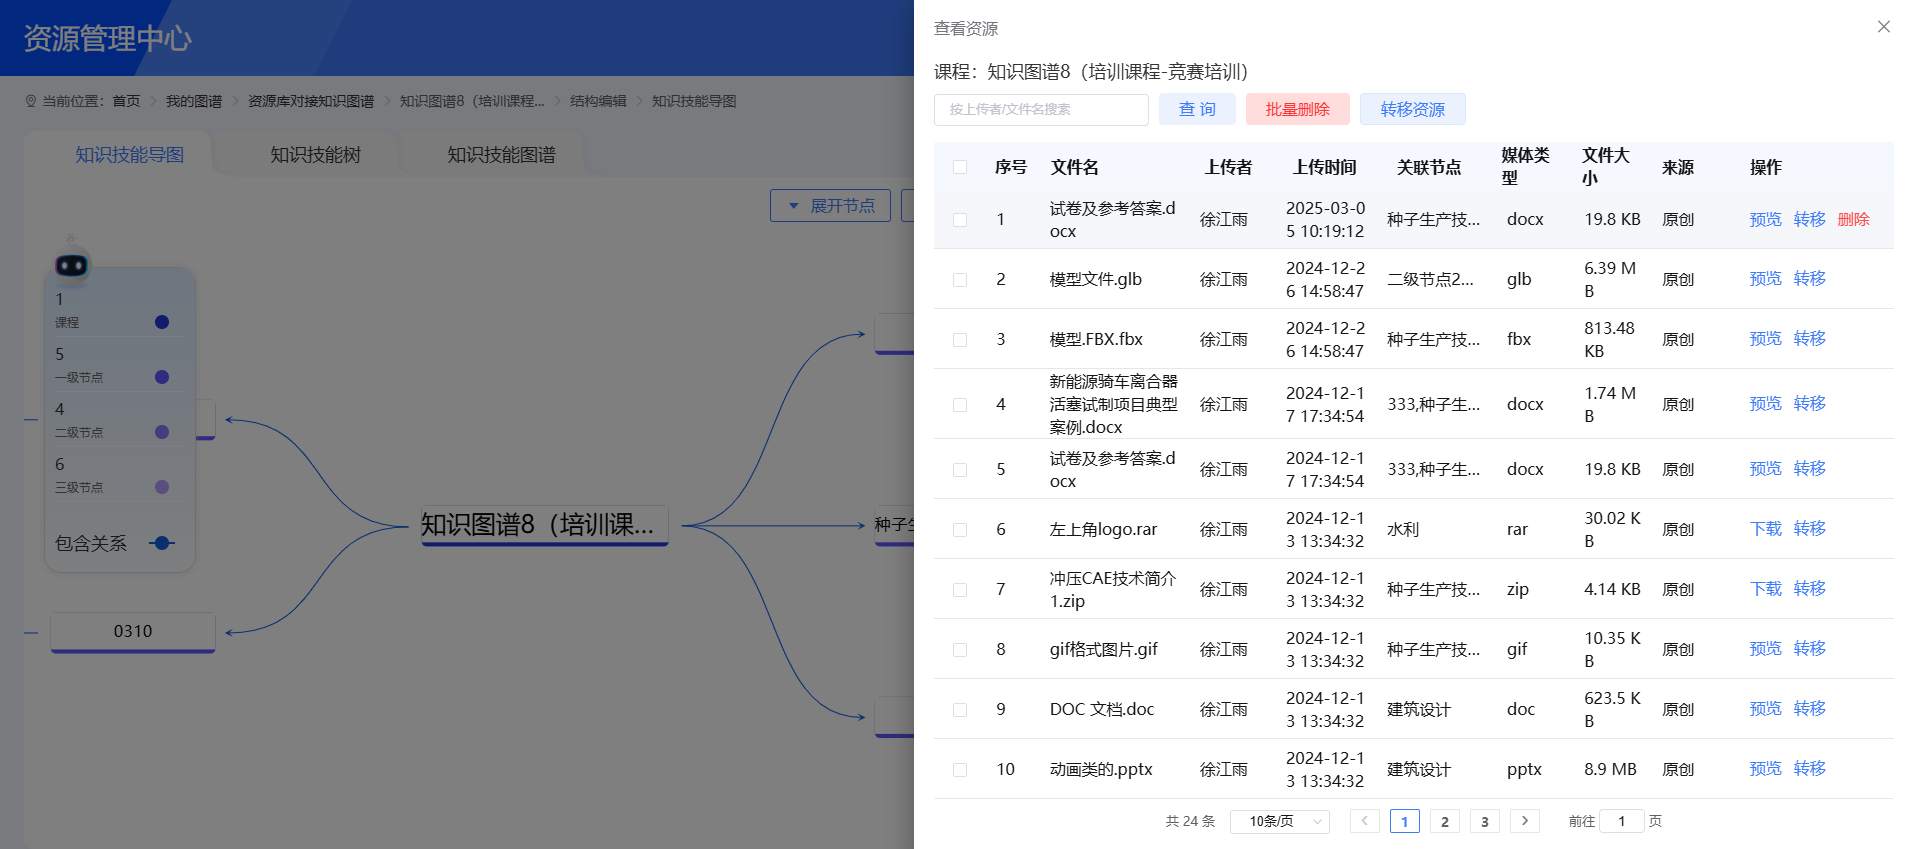Viewport: 1906px width, 849px height.
Task: Check the box for 动画类的.pptx row
Action: [960, 770]
